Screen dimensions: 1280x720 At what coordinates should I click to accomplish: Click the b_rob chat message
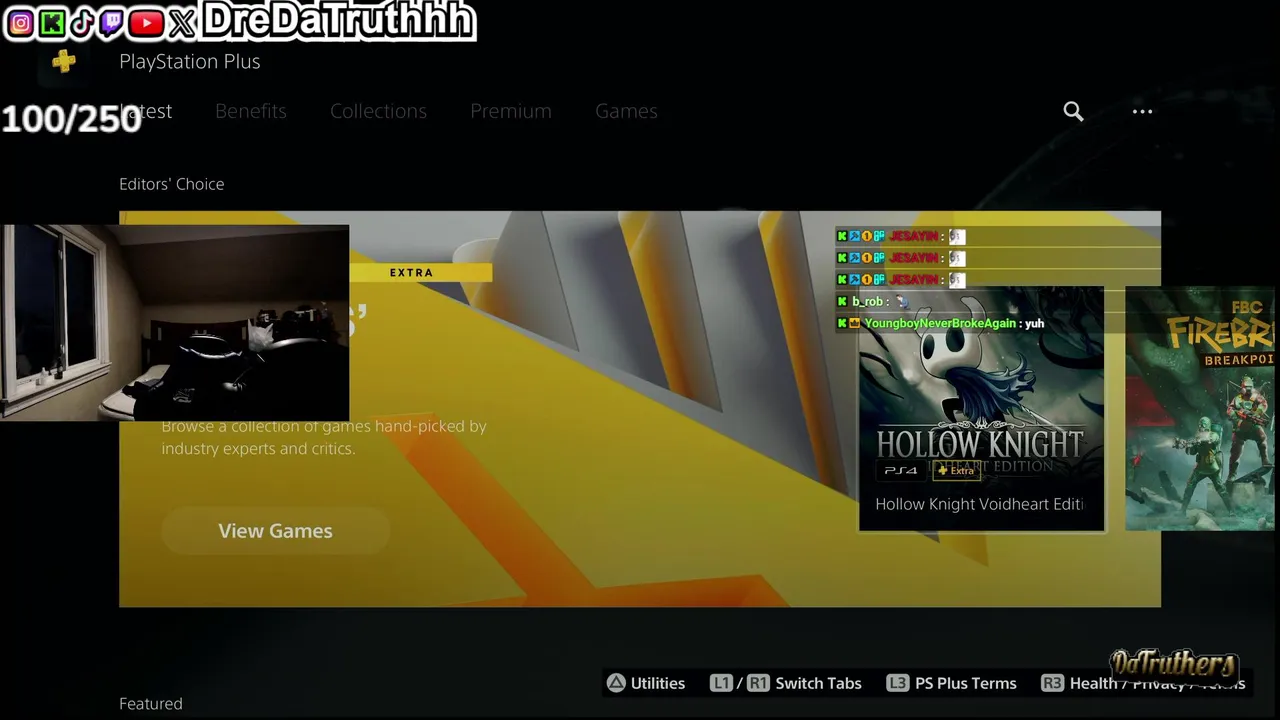point(872,301)
